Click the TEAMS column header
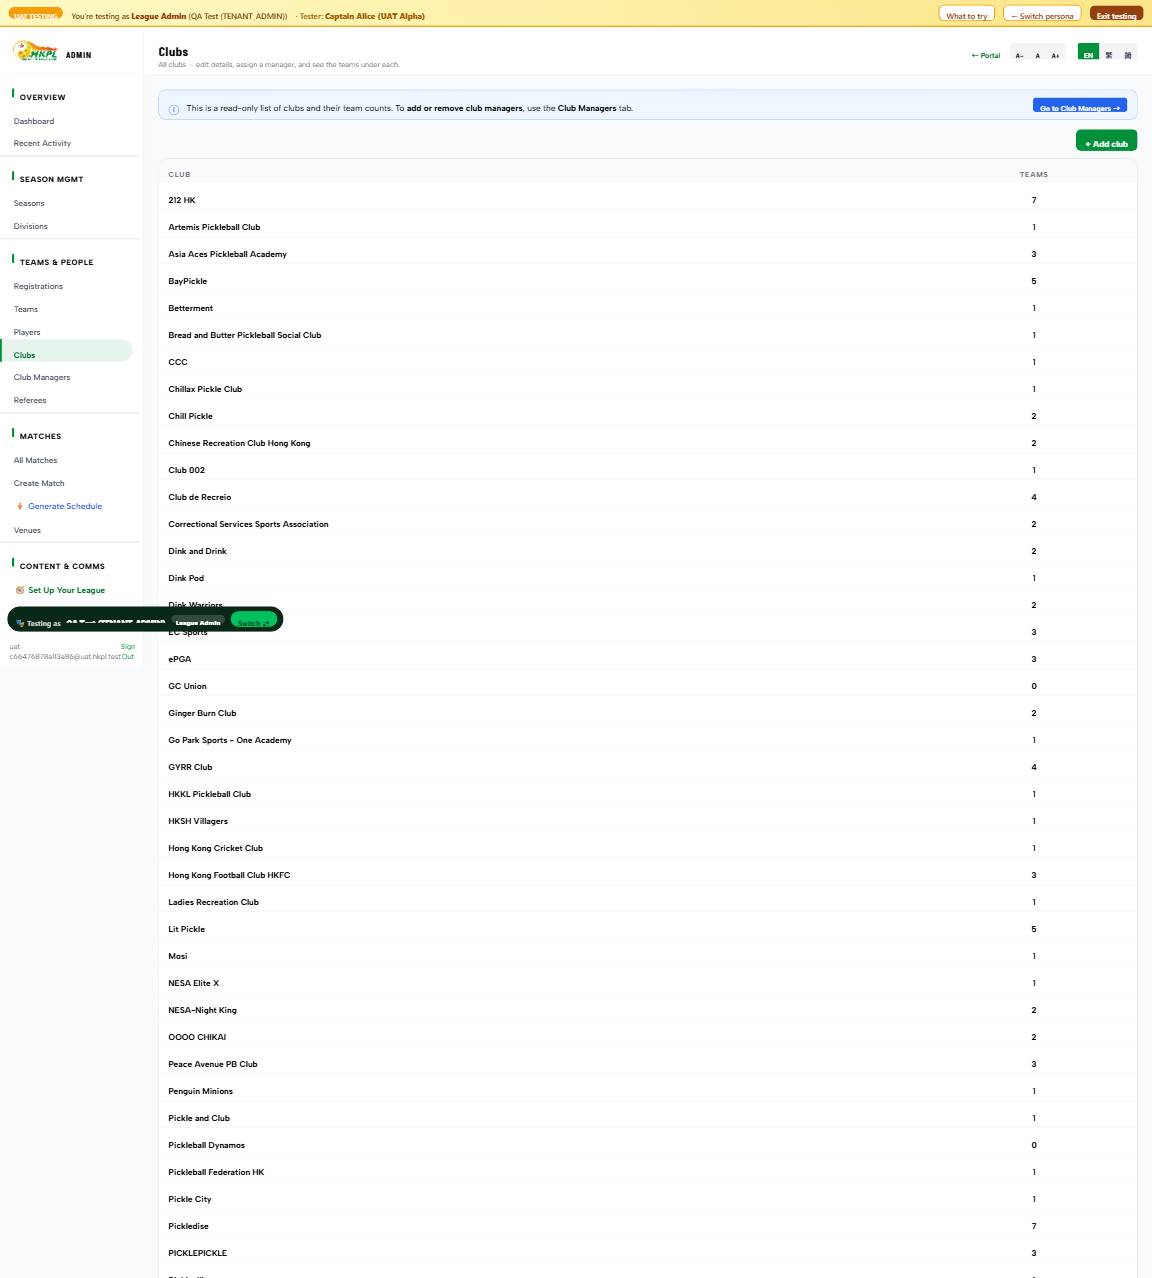1152x1278 pixels. [x=1034, y=174]
